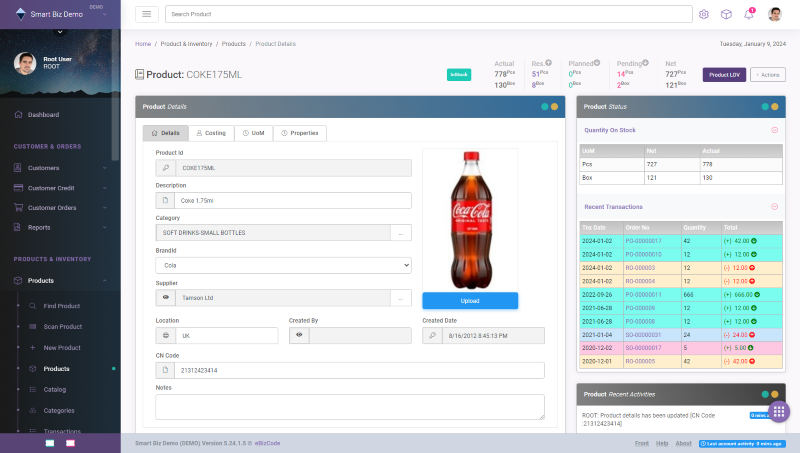
Task: Expand the Customers sidebar menu
Action: pyautogui.click(x=105, y=168)
